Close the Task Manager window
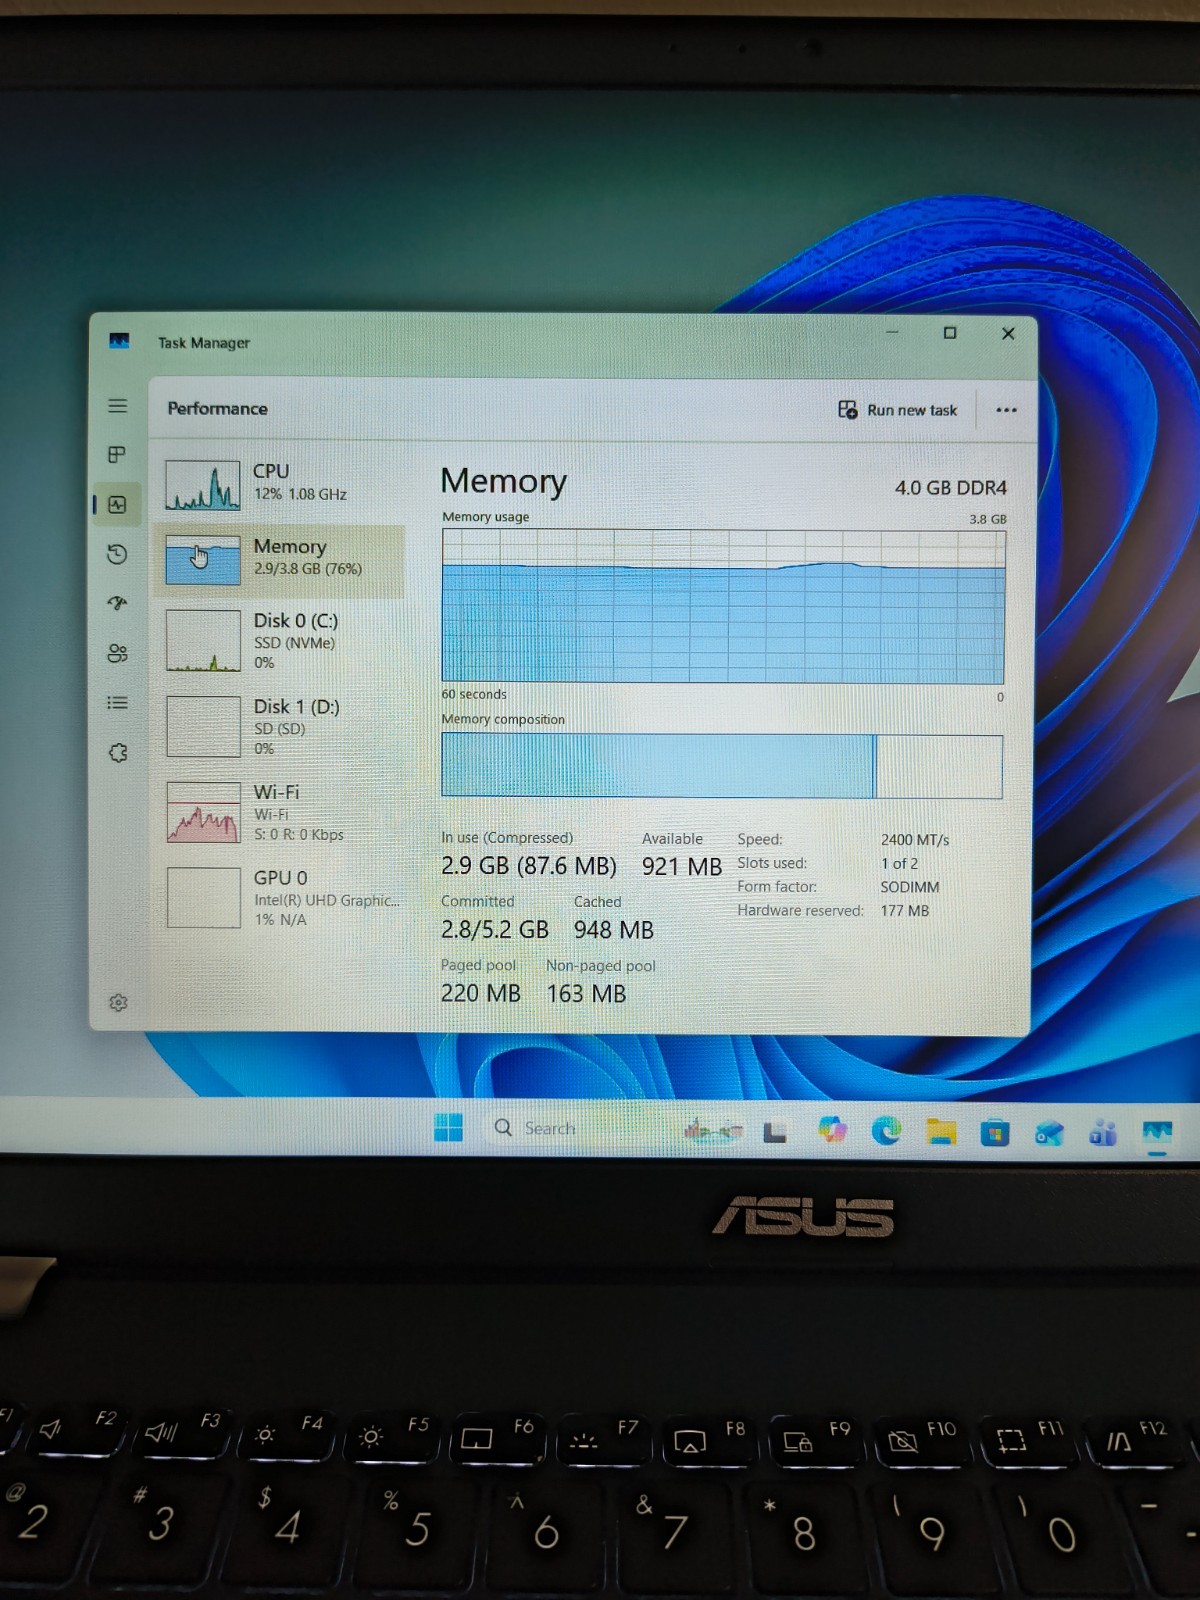The image size is (1200, 1600). tap(1008, 334)
